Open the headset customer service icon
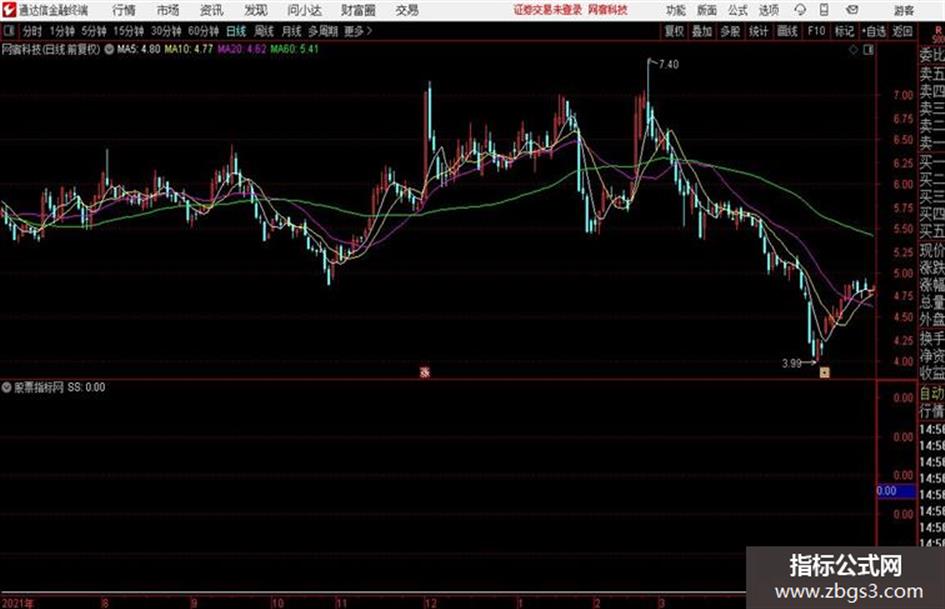This screenshot has height=609, width=945. pos(800,10)
